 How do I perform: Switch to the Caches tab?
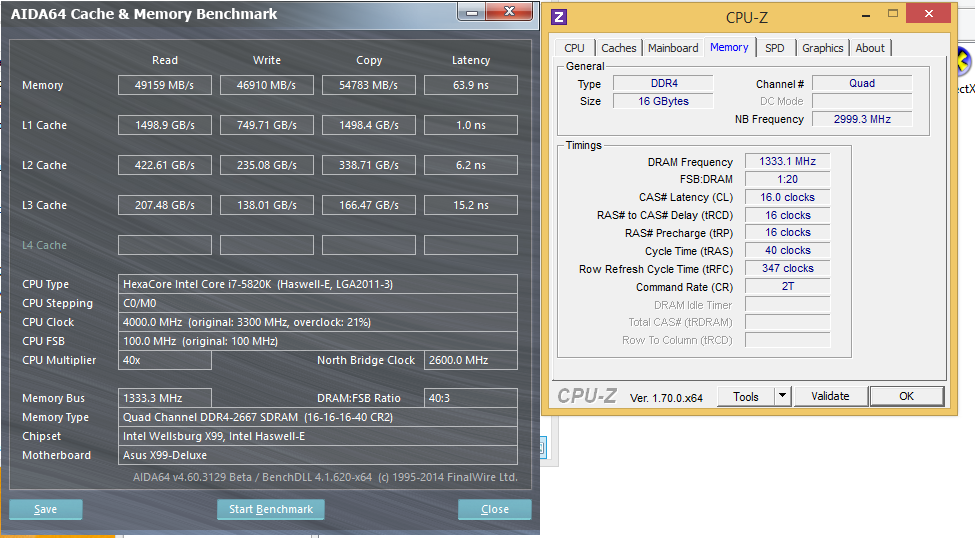click(619, 48)
